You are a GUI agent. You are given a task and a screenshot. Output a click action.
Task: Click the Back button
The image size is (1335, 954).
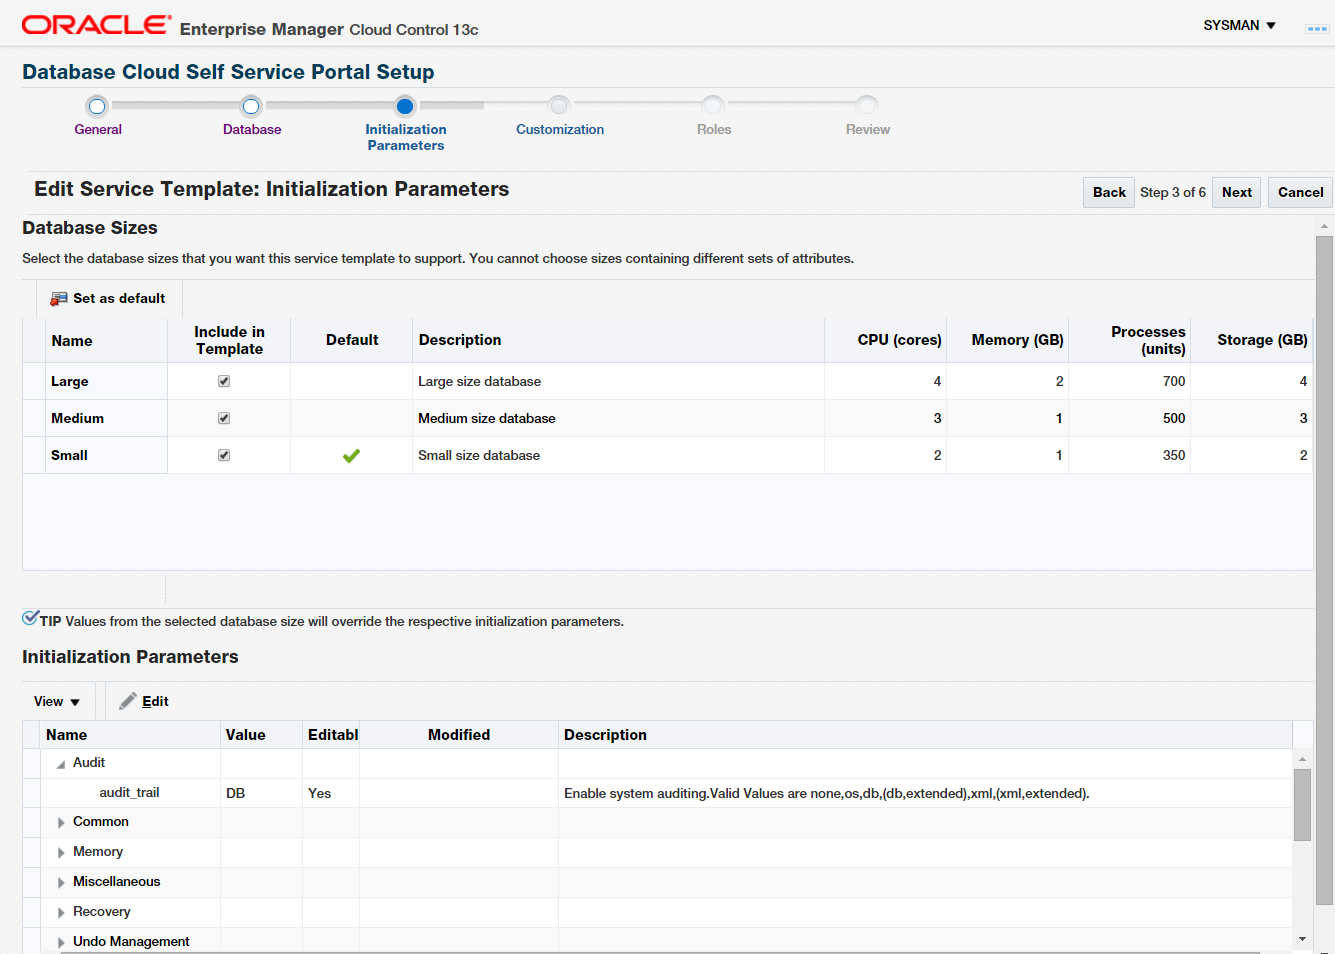(x=1109, y=192)
